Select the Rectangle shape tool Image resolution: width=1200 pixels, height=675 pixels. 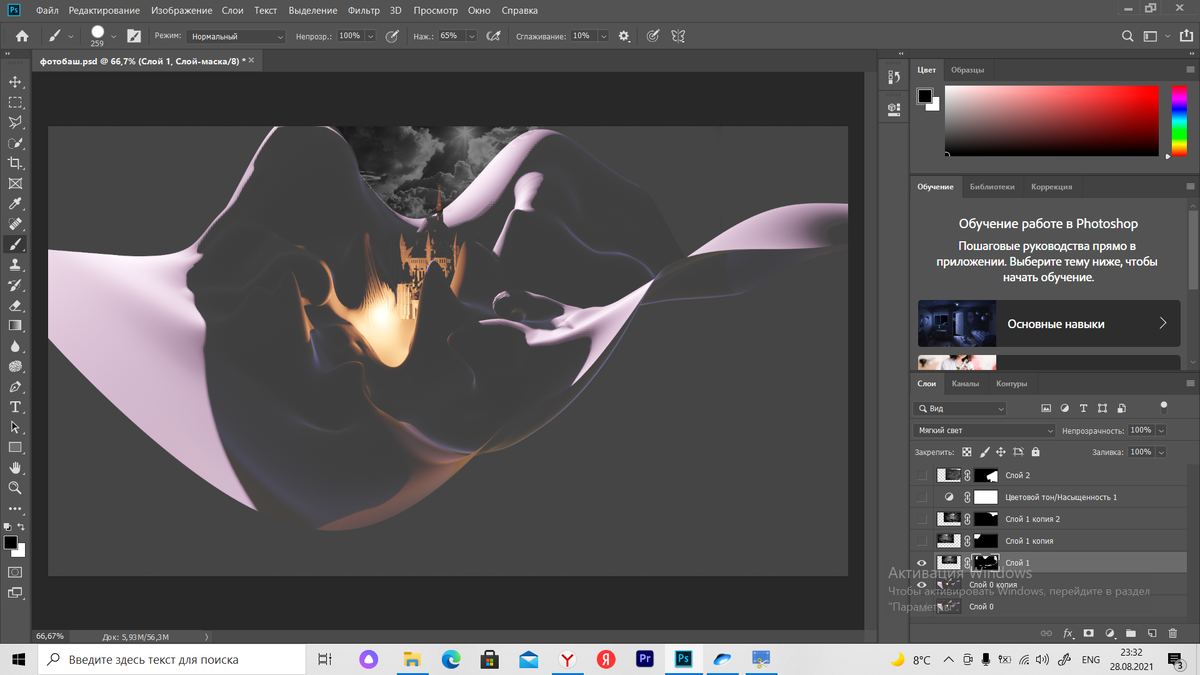[15, 447]
